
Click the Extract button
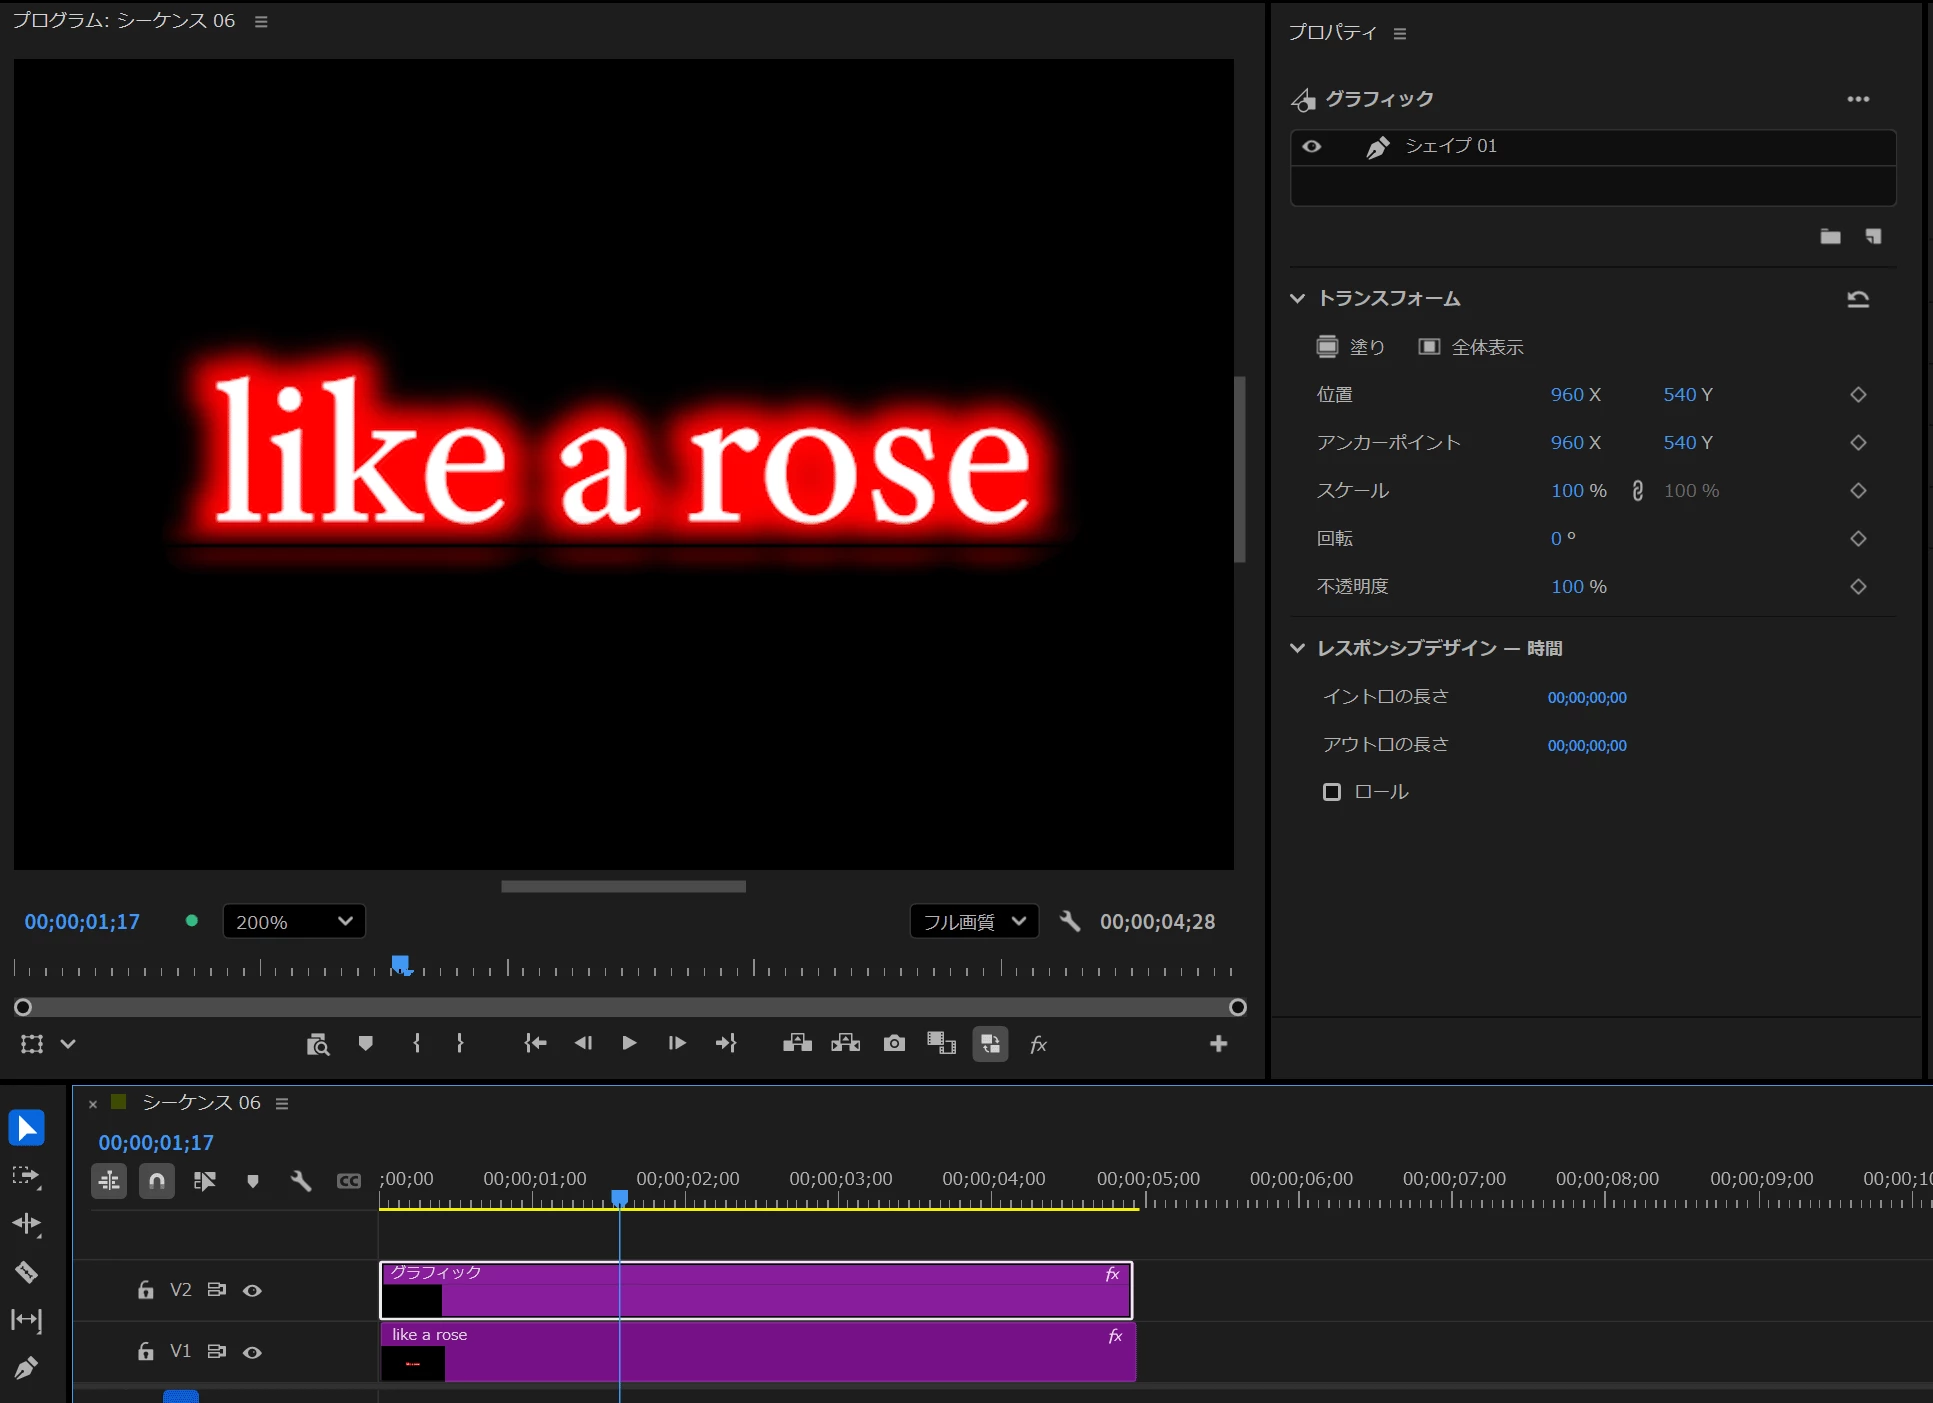tap(846, 1044)
